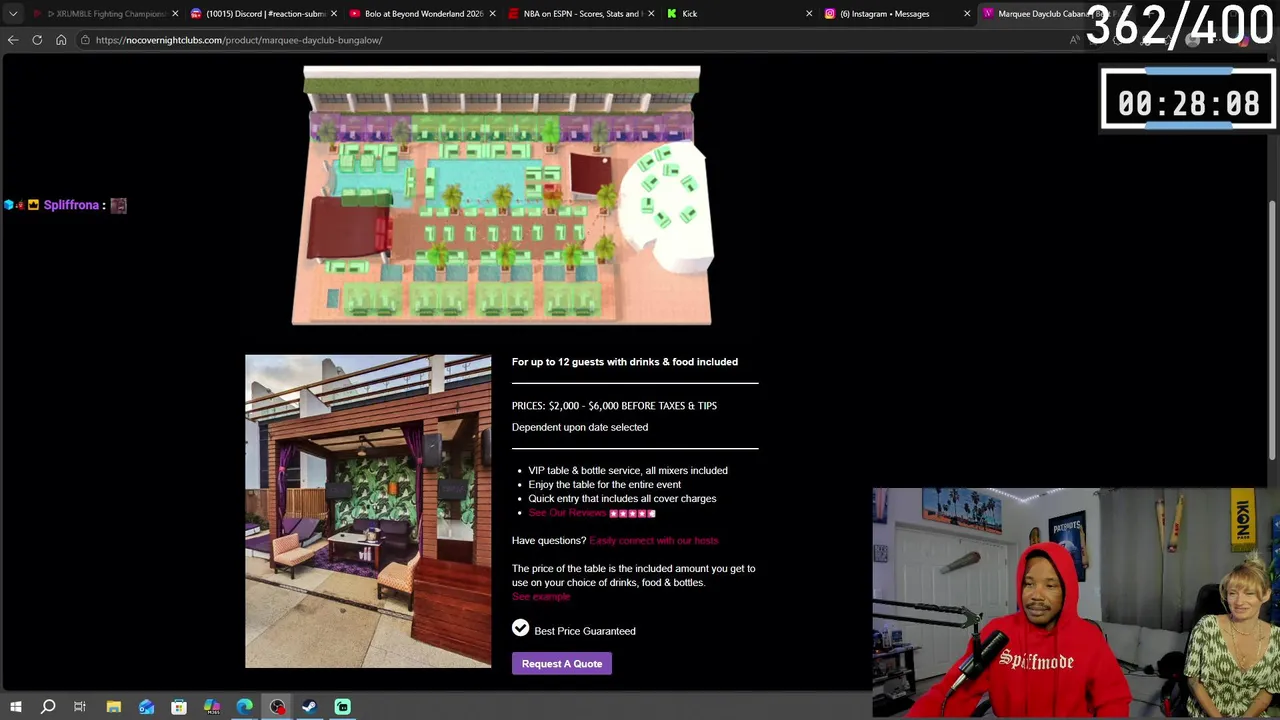Open Outlook from the taskbar
Screen dimensions: 1280x720
coord(147,707)
